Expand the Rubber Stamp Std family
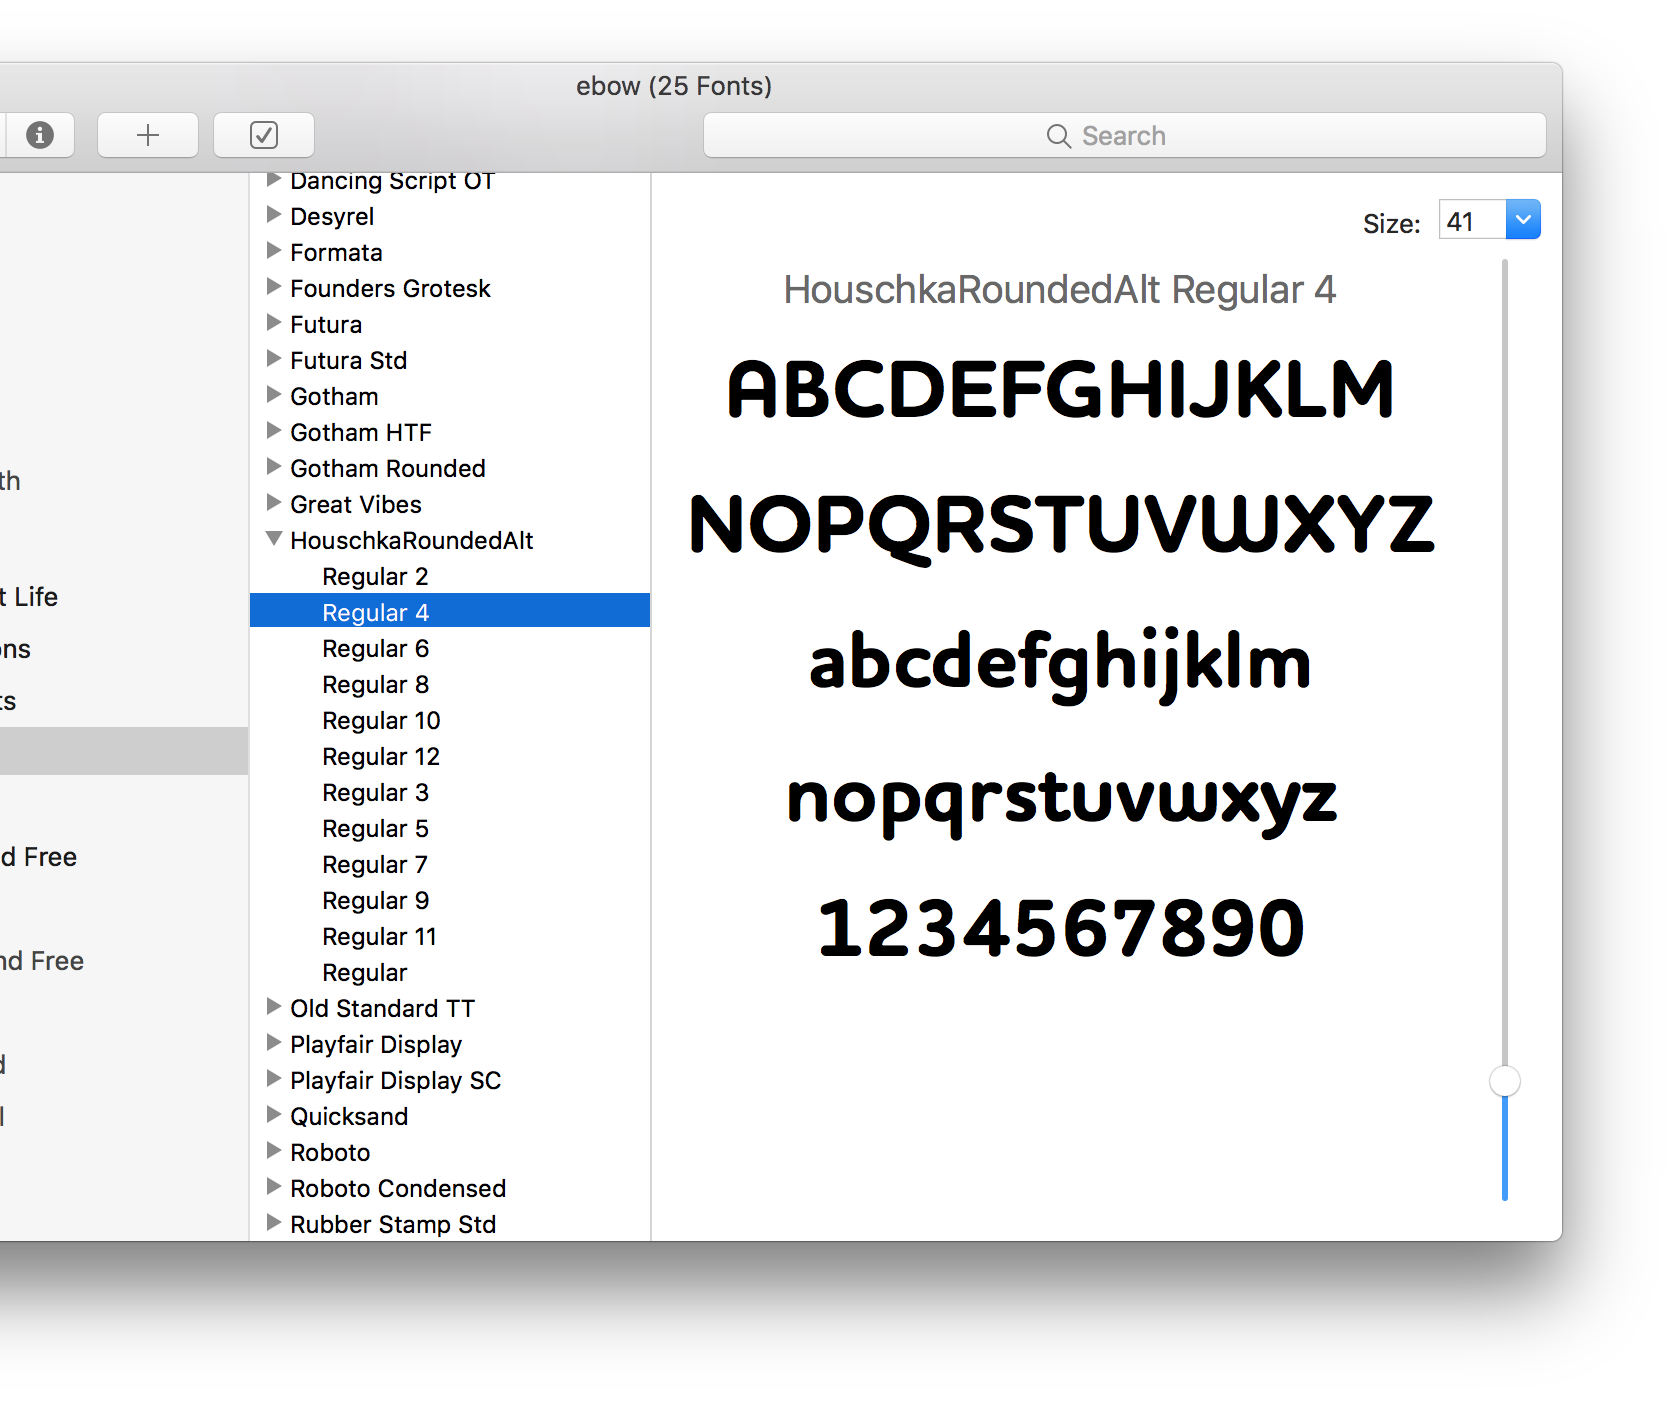This screenshot has width=1674, height=1401. point(273,1223)
